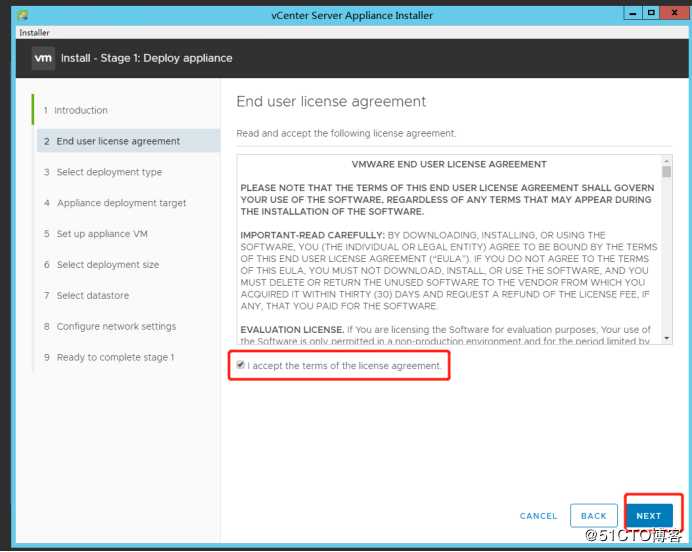
Task: Click the 'Install - Stage 1: Deploy appliance' title
Action: (147, 58)
